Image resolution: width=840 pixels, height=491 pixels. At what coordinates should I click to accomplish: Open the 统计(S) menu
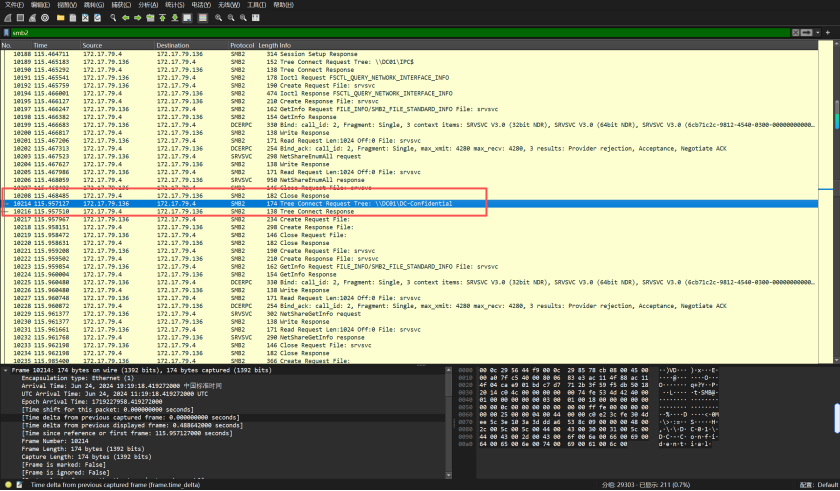tap(175, 5)
